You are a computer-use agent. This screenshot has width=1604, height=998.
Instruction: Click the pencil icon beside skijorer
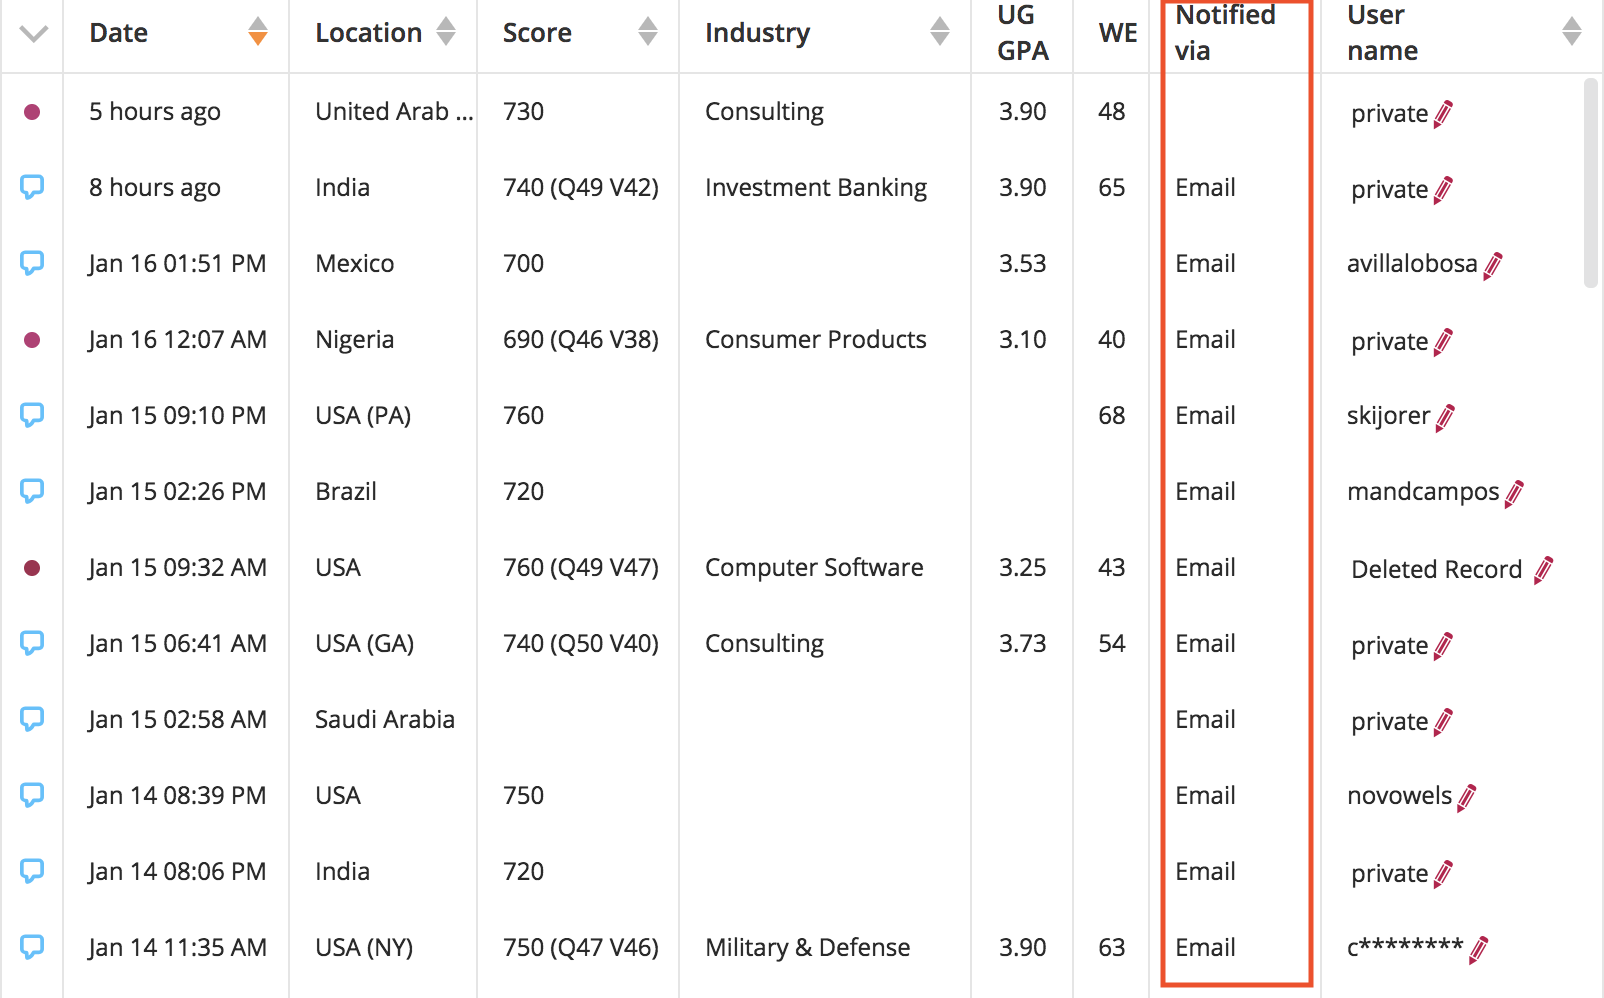1445,417
